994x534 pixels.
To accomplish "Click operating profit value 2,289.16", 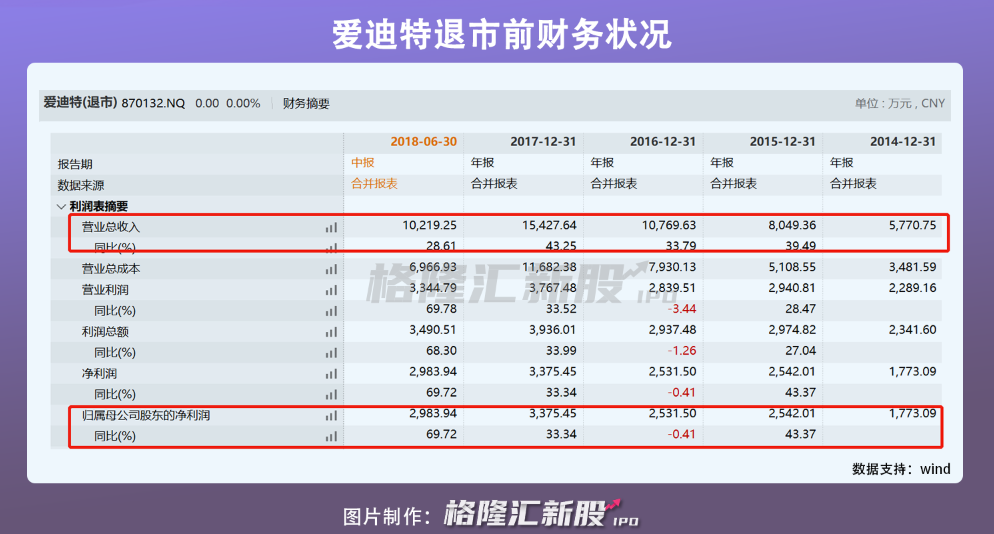I will pos(912,289).
